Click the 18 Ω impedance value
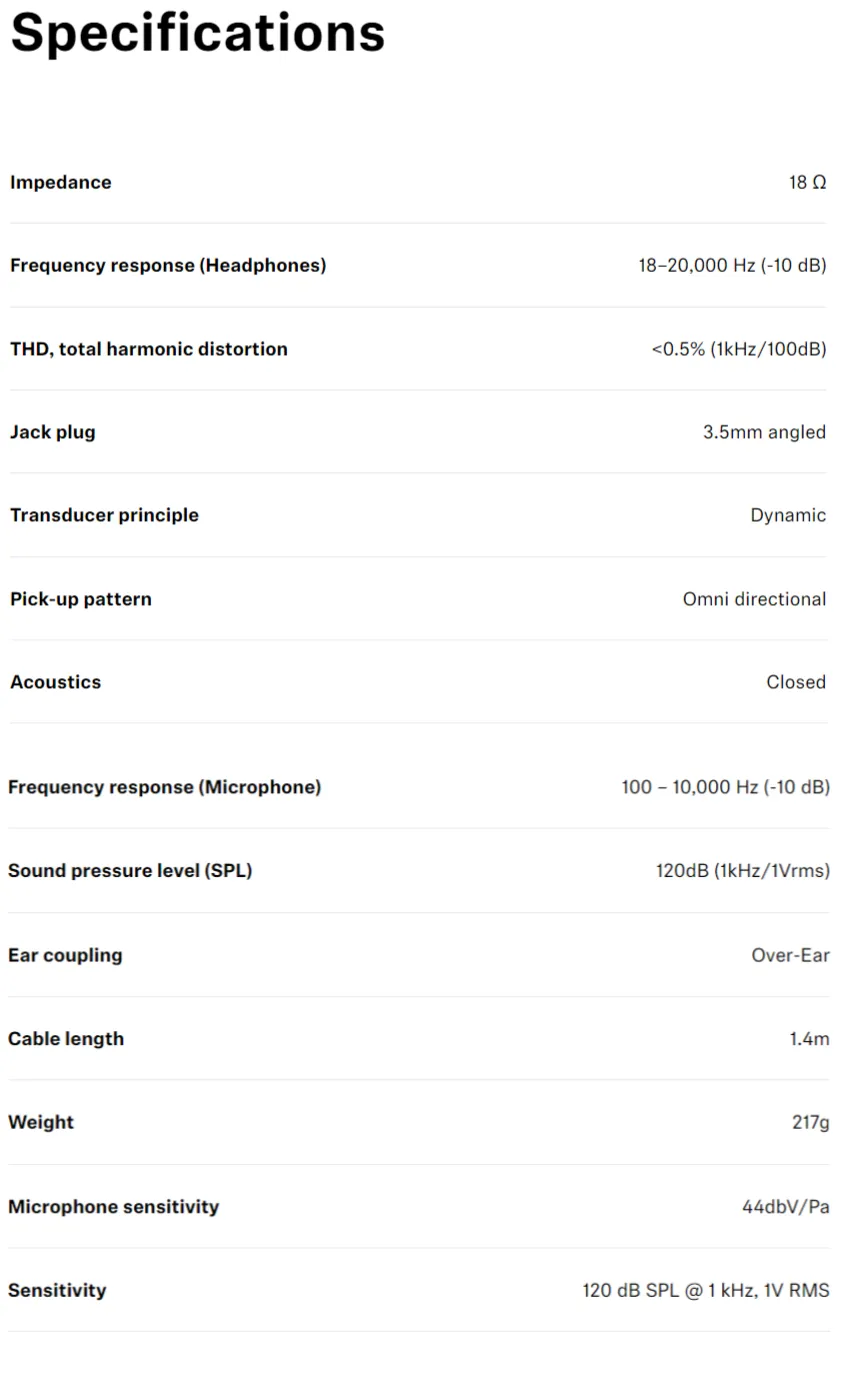The image size is (850, 1400). [x=808, y=182]
